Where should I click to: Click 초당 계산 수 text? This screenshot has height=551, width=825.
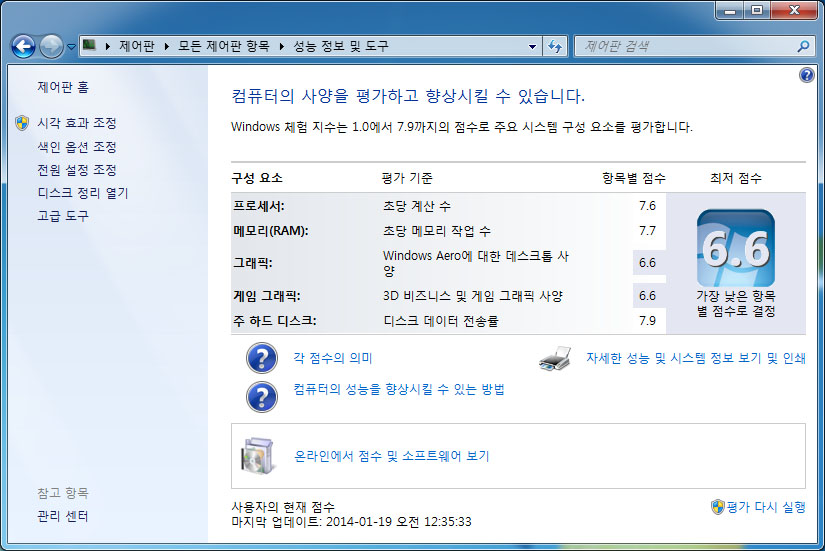417,206
